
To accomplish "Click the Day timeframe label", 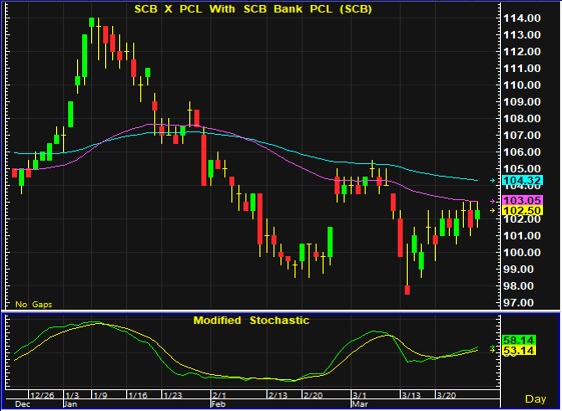I will 535,398.
